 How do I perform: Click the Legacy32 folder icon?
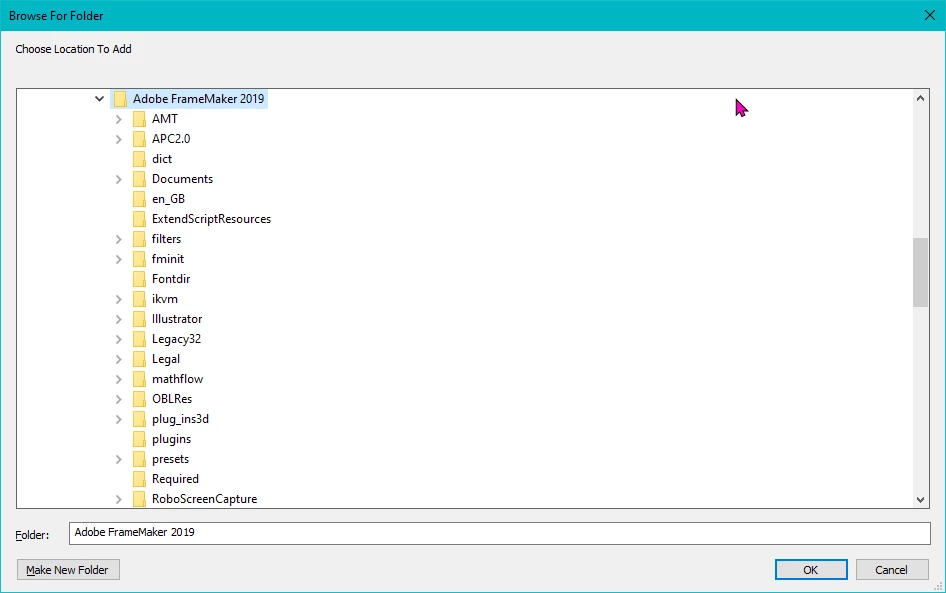[x=139, y=338]
